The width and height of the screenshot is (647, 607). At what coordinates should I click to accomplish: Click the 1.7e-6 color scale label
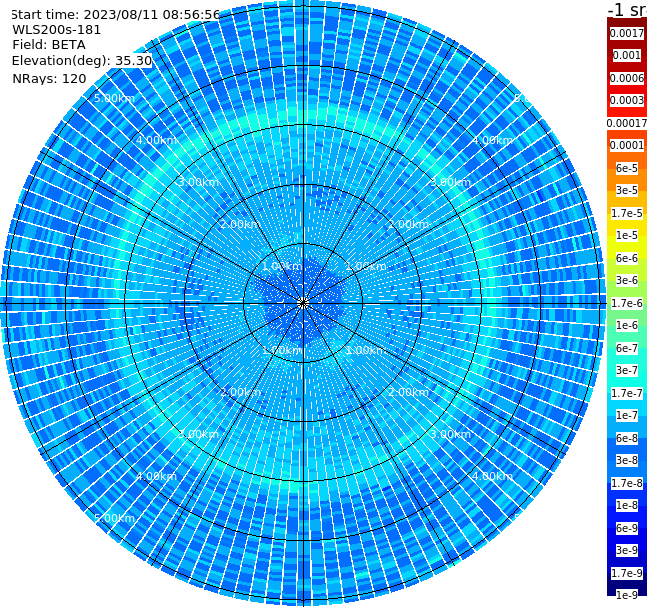pyautogui.click(x=627, y=303)
